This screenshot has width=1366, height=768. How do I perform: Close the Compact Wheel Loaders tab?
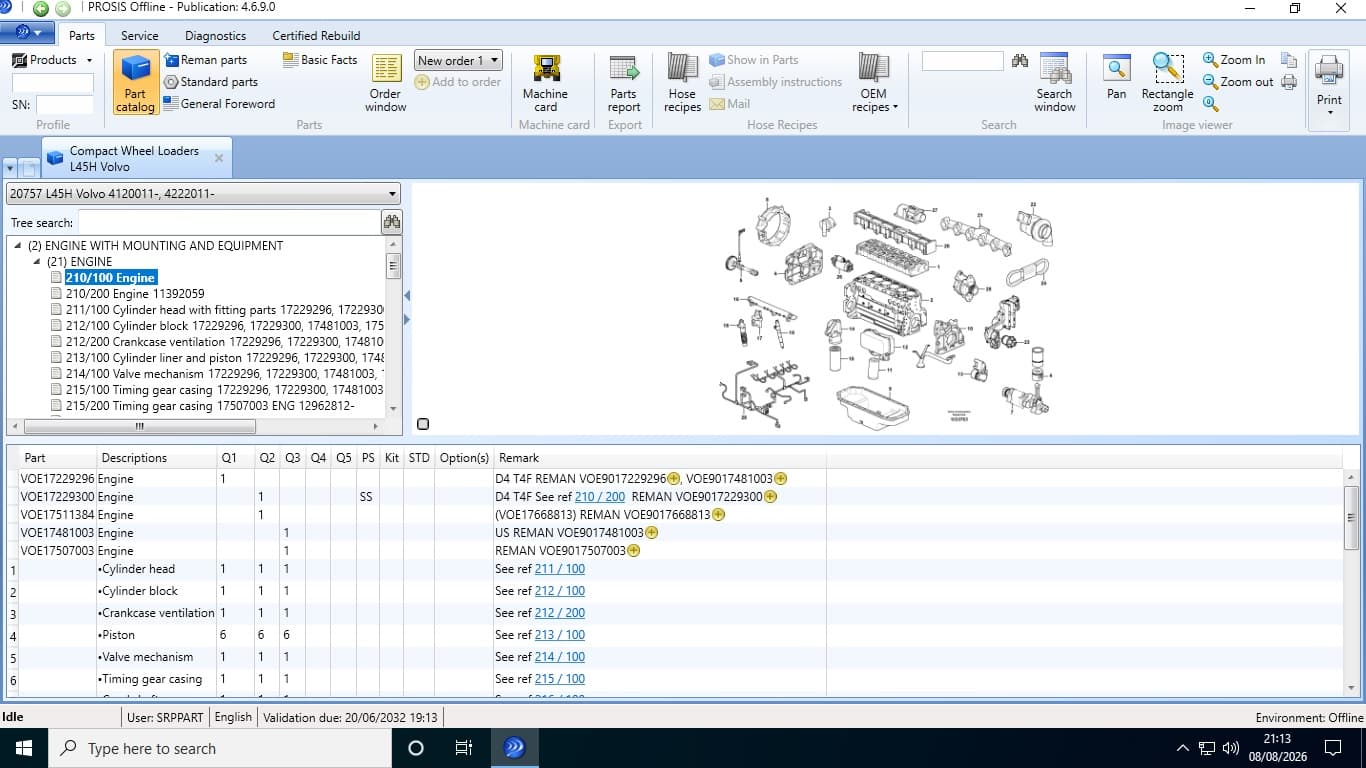[219, 158]
